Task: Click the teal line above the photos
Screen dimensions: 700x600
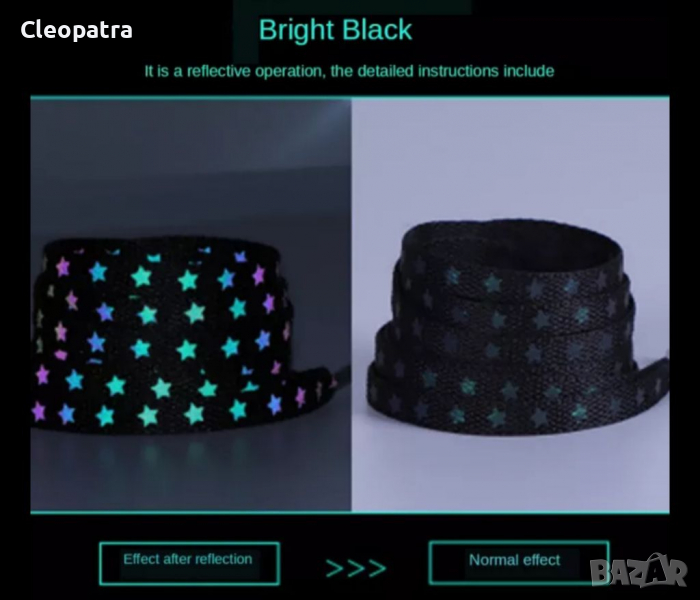Action: tap(350, 97)
